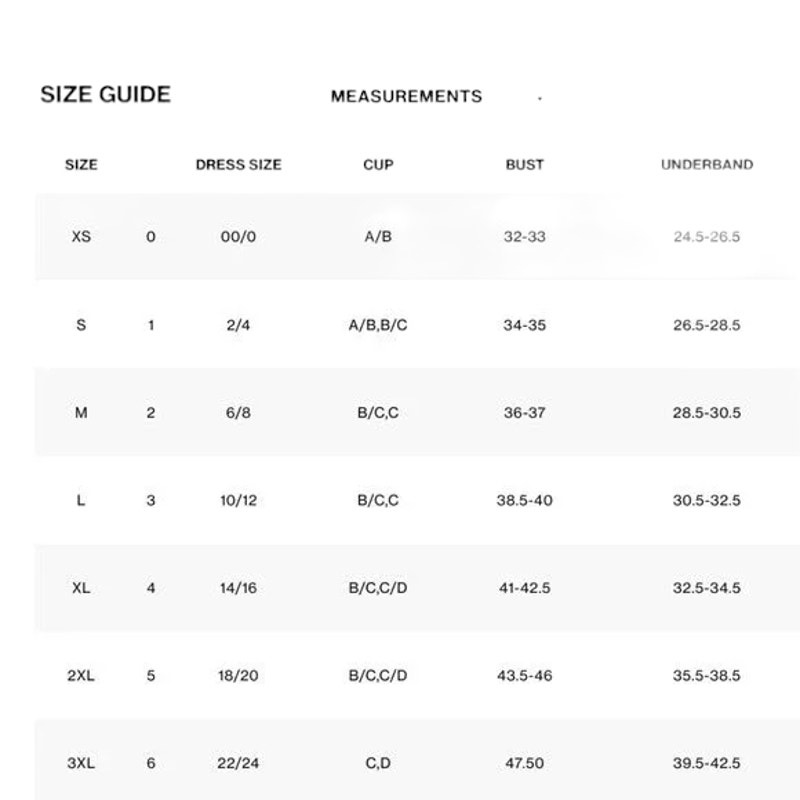800x800 pixels.
Task: Select the L size row label
Action: click(81, 501)
